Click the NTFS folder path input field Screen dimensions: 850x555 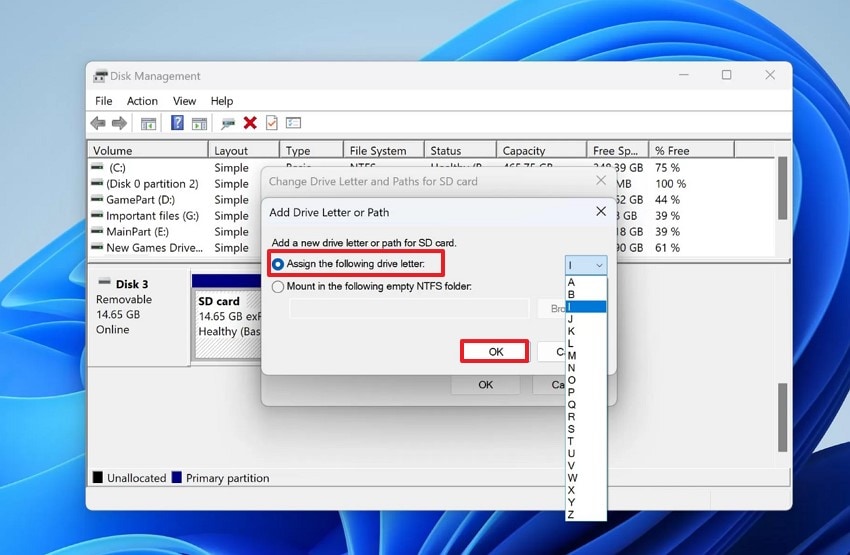(409, 308)
